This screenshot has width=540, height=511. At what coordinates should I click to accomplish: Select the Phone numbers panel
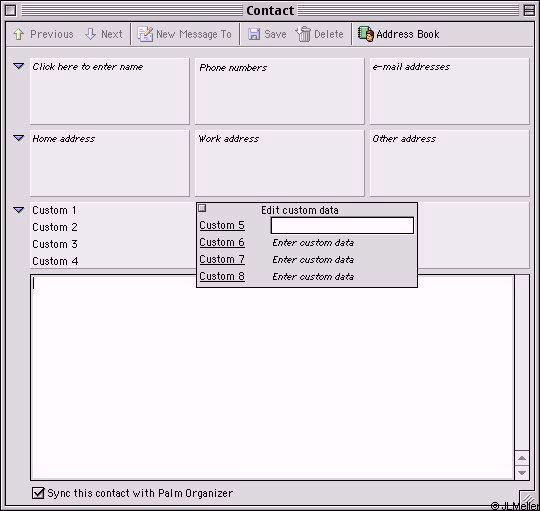[279, 91]
